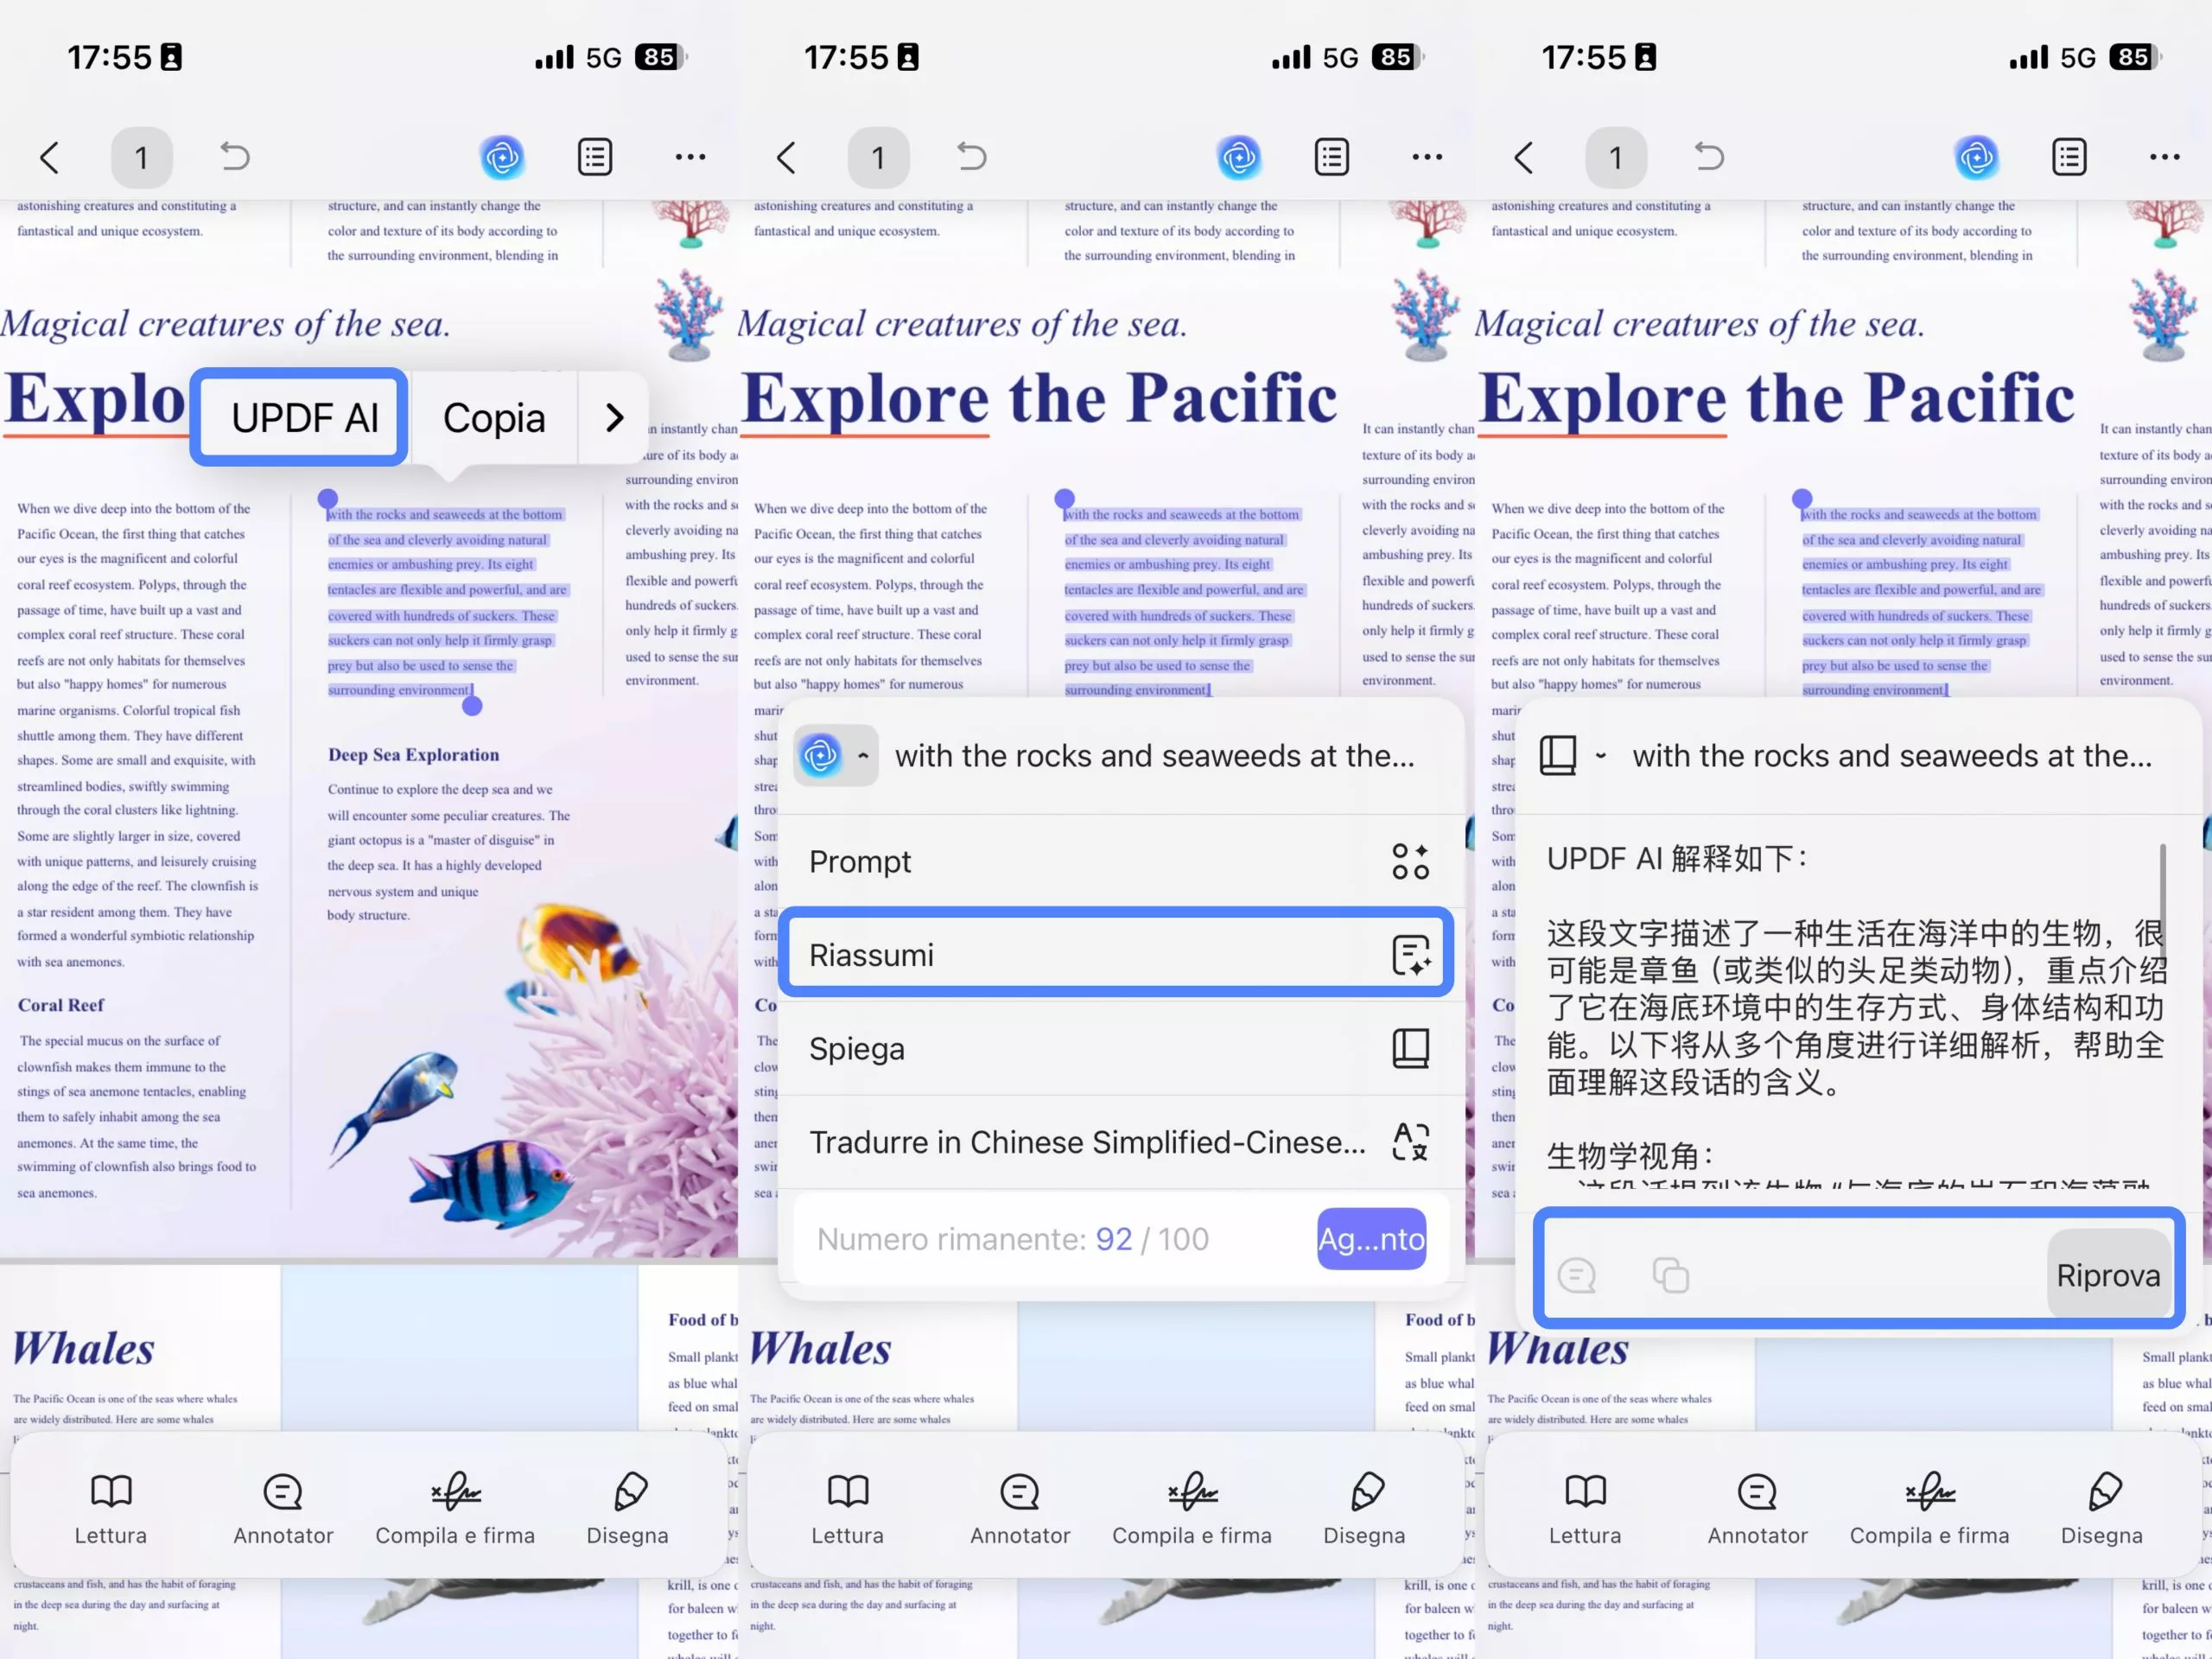Open the document outline icon
The image size is (2212, 1659).
[595, 157]
